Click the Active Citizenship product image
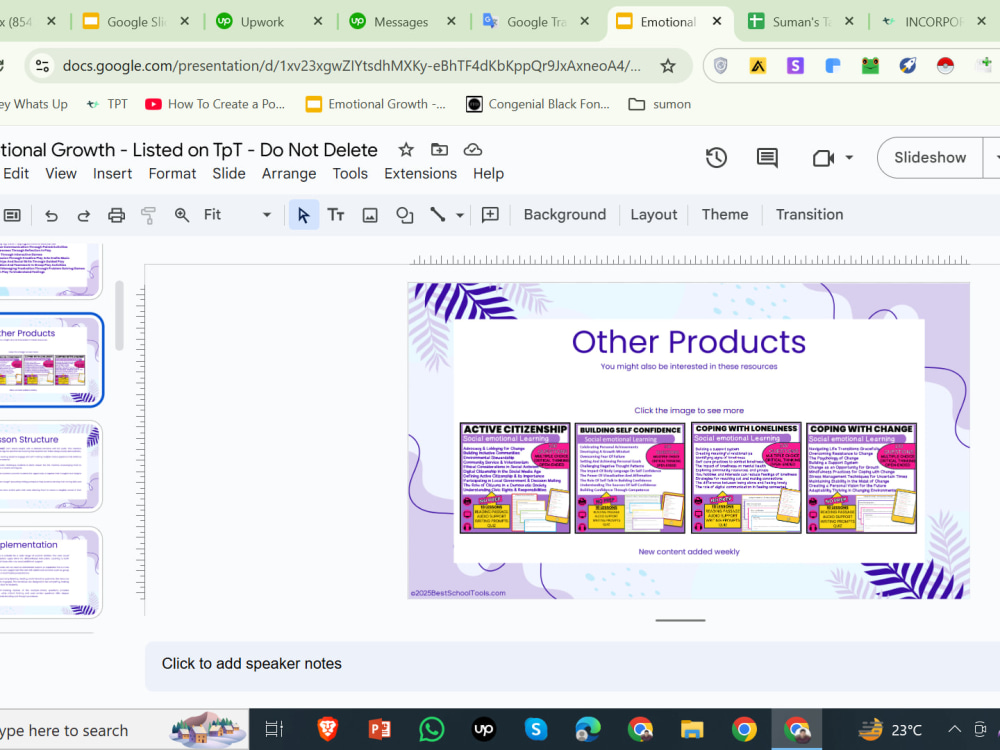The width and height of the screenshot is (1000, 750). tap(515, 478)
